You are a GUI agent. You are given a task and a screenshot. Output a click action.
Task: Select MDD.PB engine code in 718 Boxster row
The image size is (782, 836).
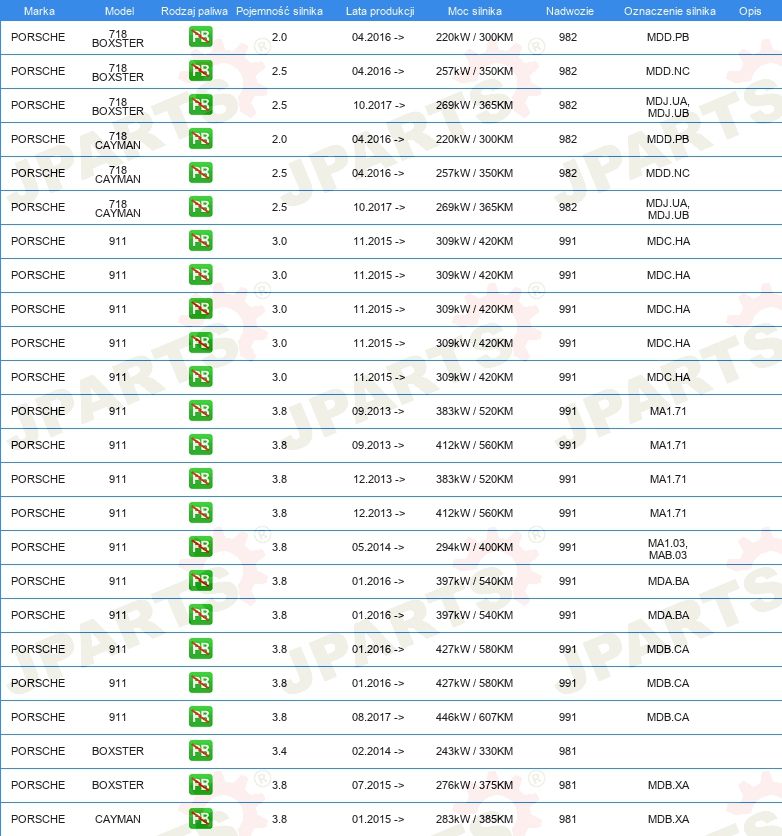668,37
